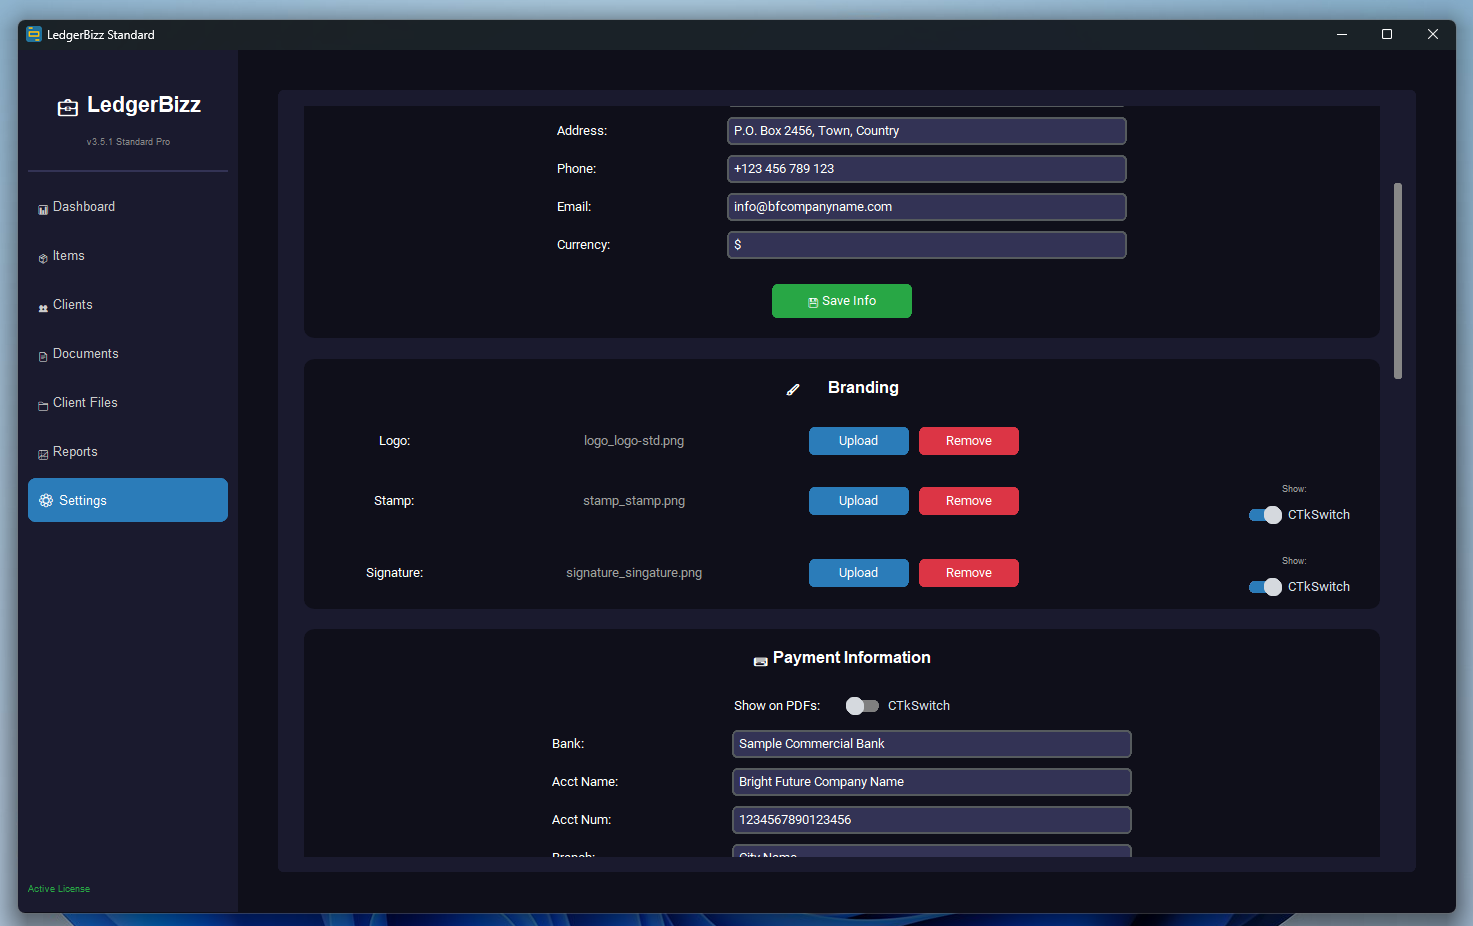The height and width of the screenshot is (926, 1473).
Task: Open the Documents section
Action: point(128,354)
